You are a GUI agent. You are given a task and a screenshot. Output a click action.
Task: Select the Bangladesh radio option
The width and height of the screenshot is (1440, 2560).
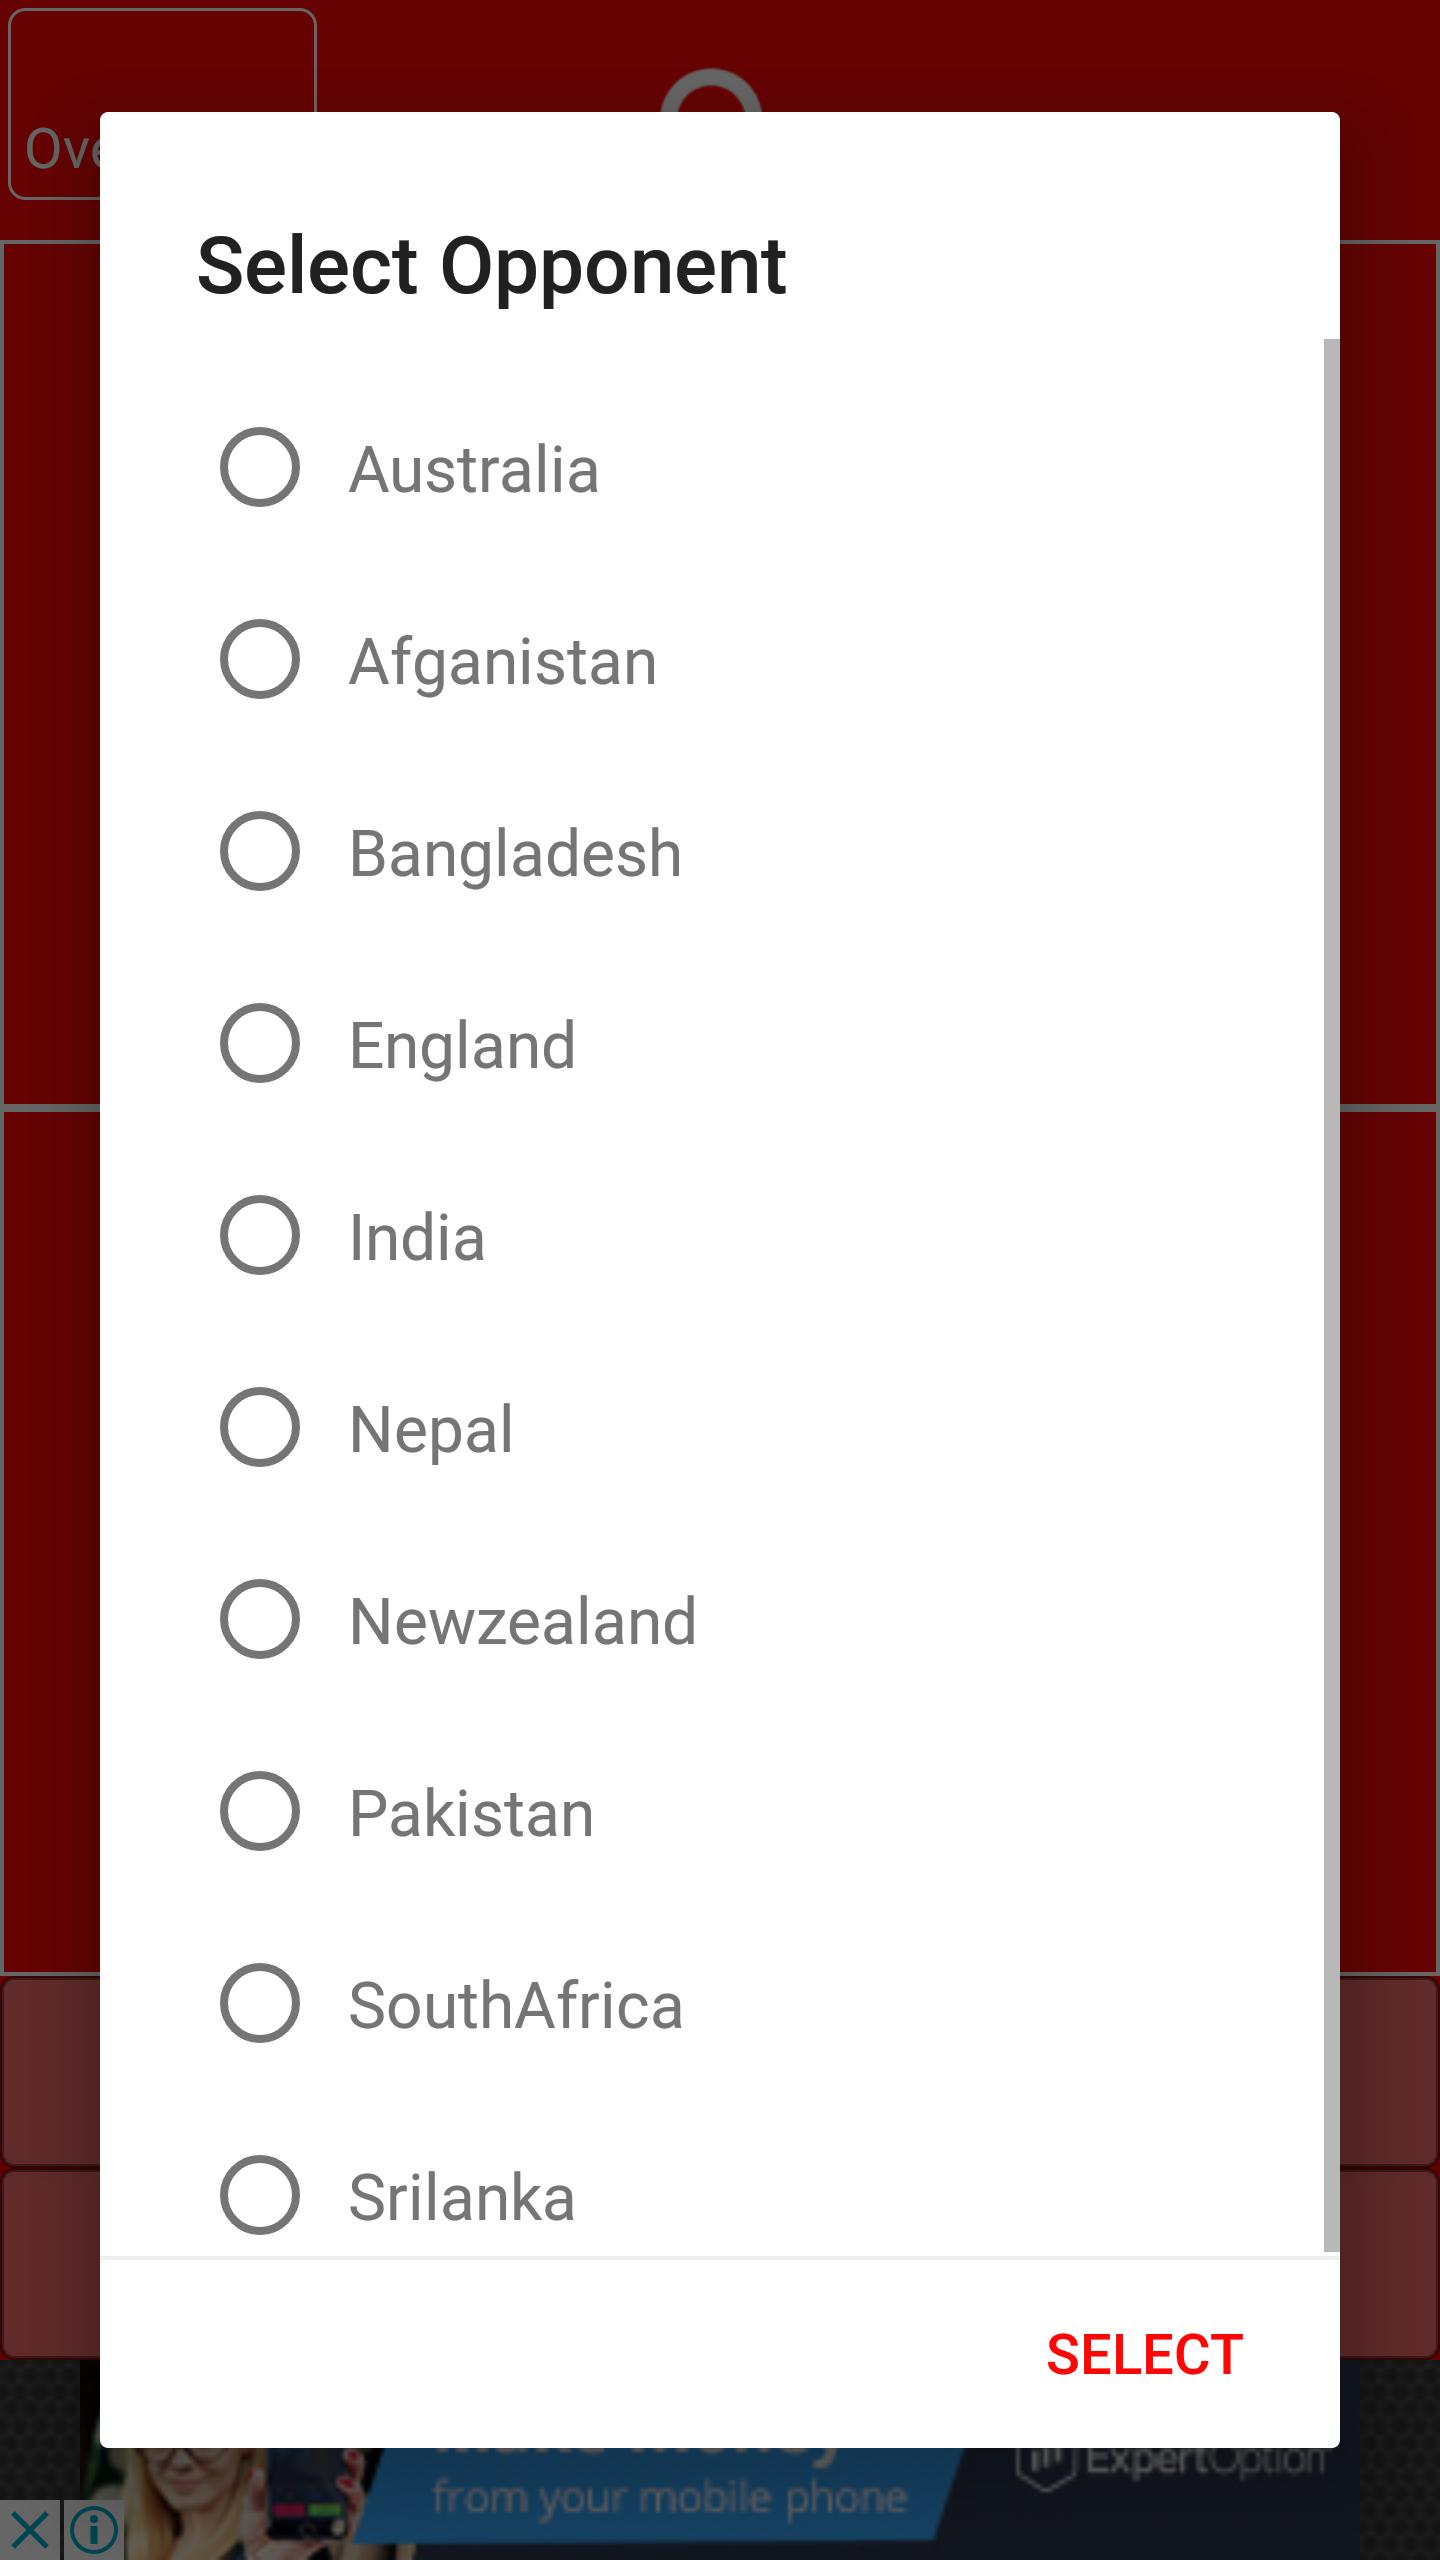[260, 851]
